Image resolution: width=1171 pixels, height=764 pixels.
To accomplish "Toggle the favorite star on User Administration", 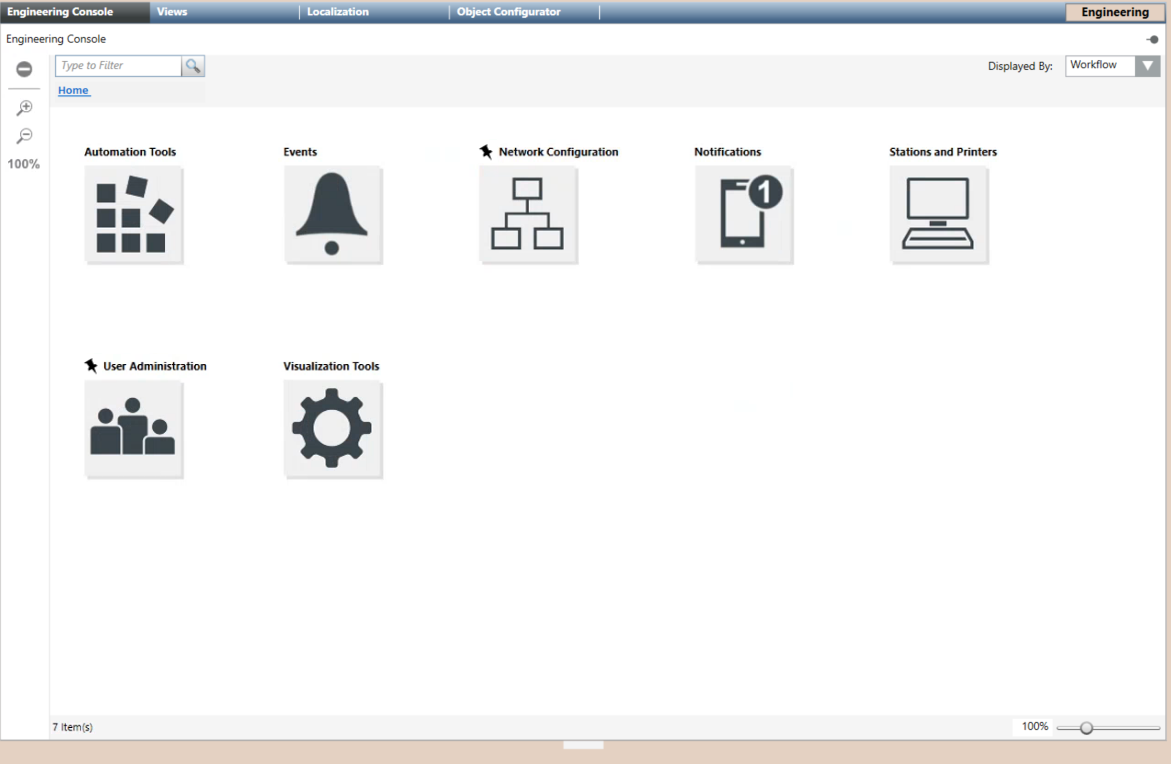I will 91,365.
